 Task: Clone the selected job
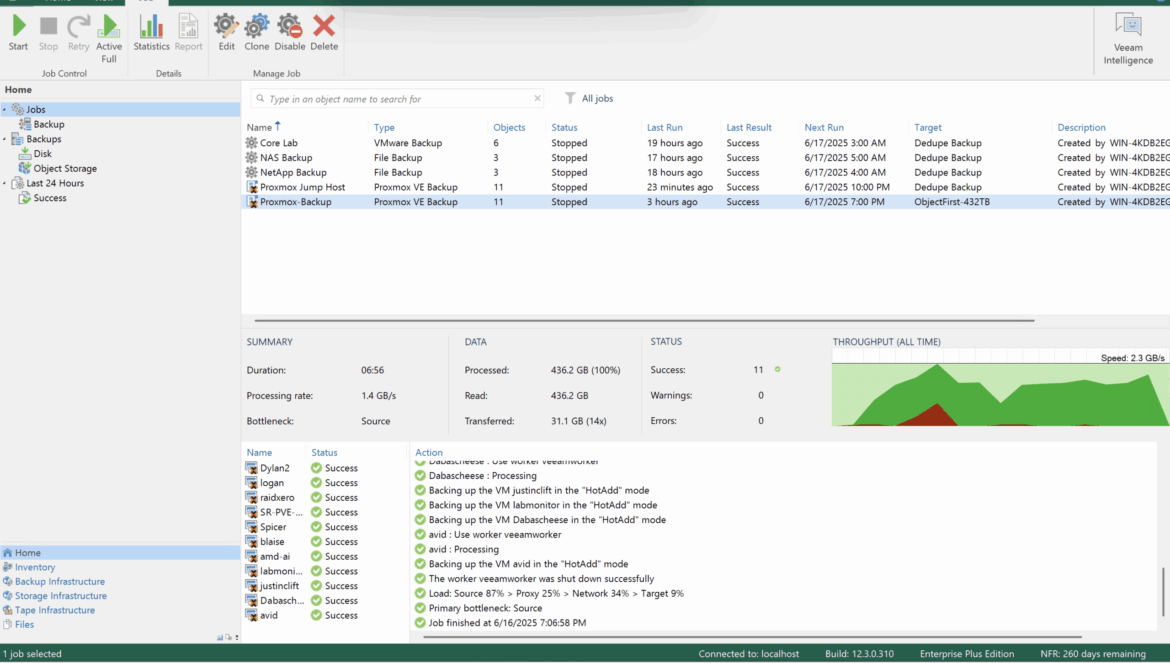click(257, 34)
